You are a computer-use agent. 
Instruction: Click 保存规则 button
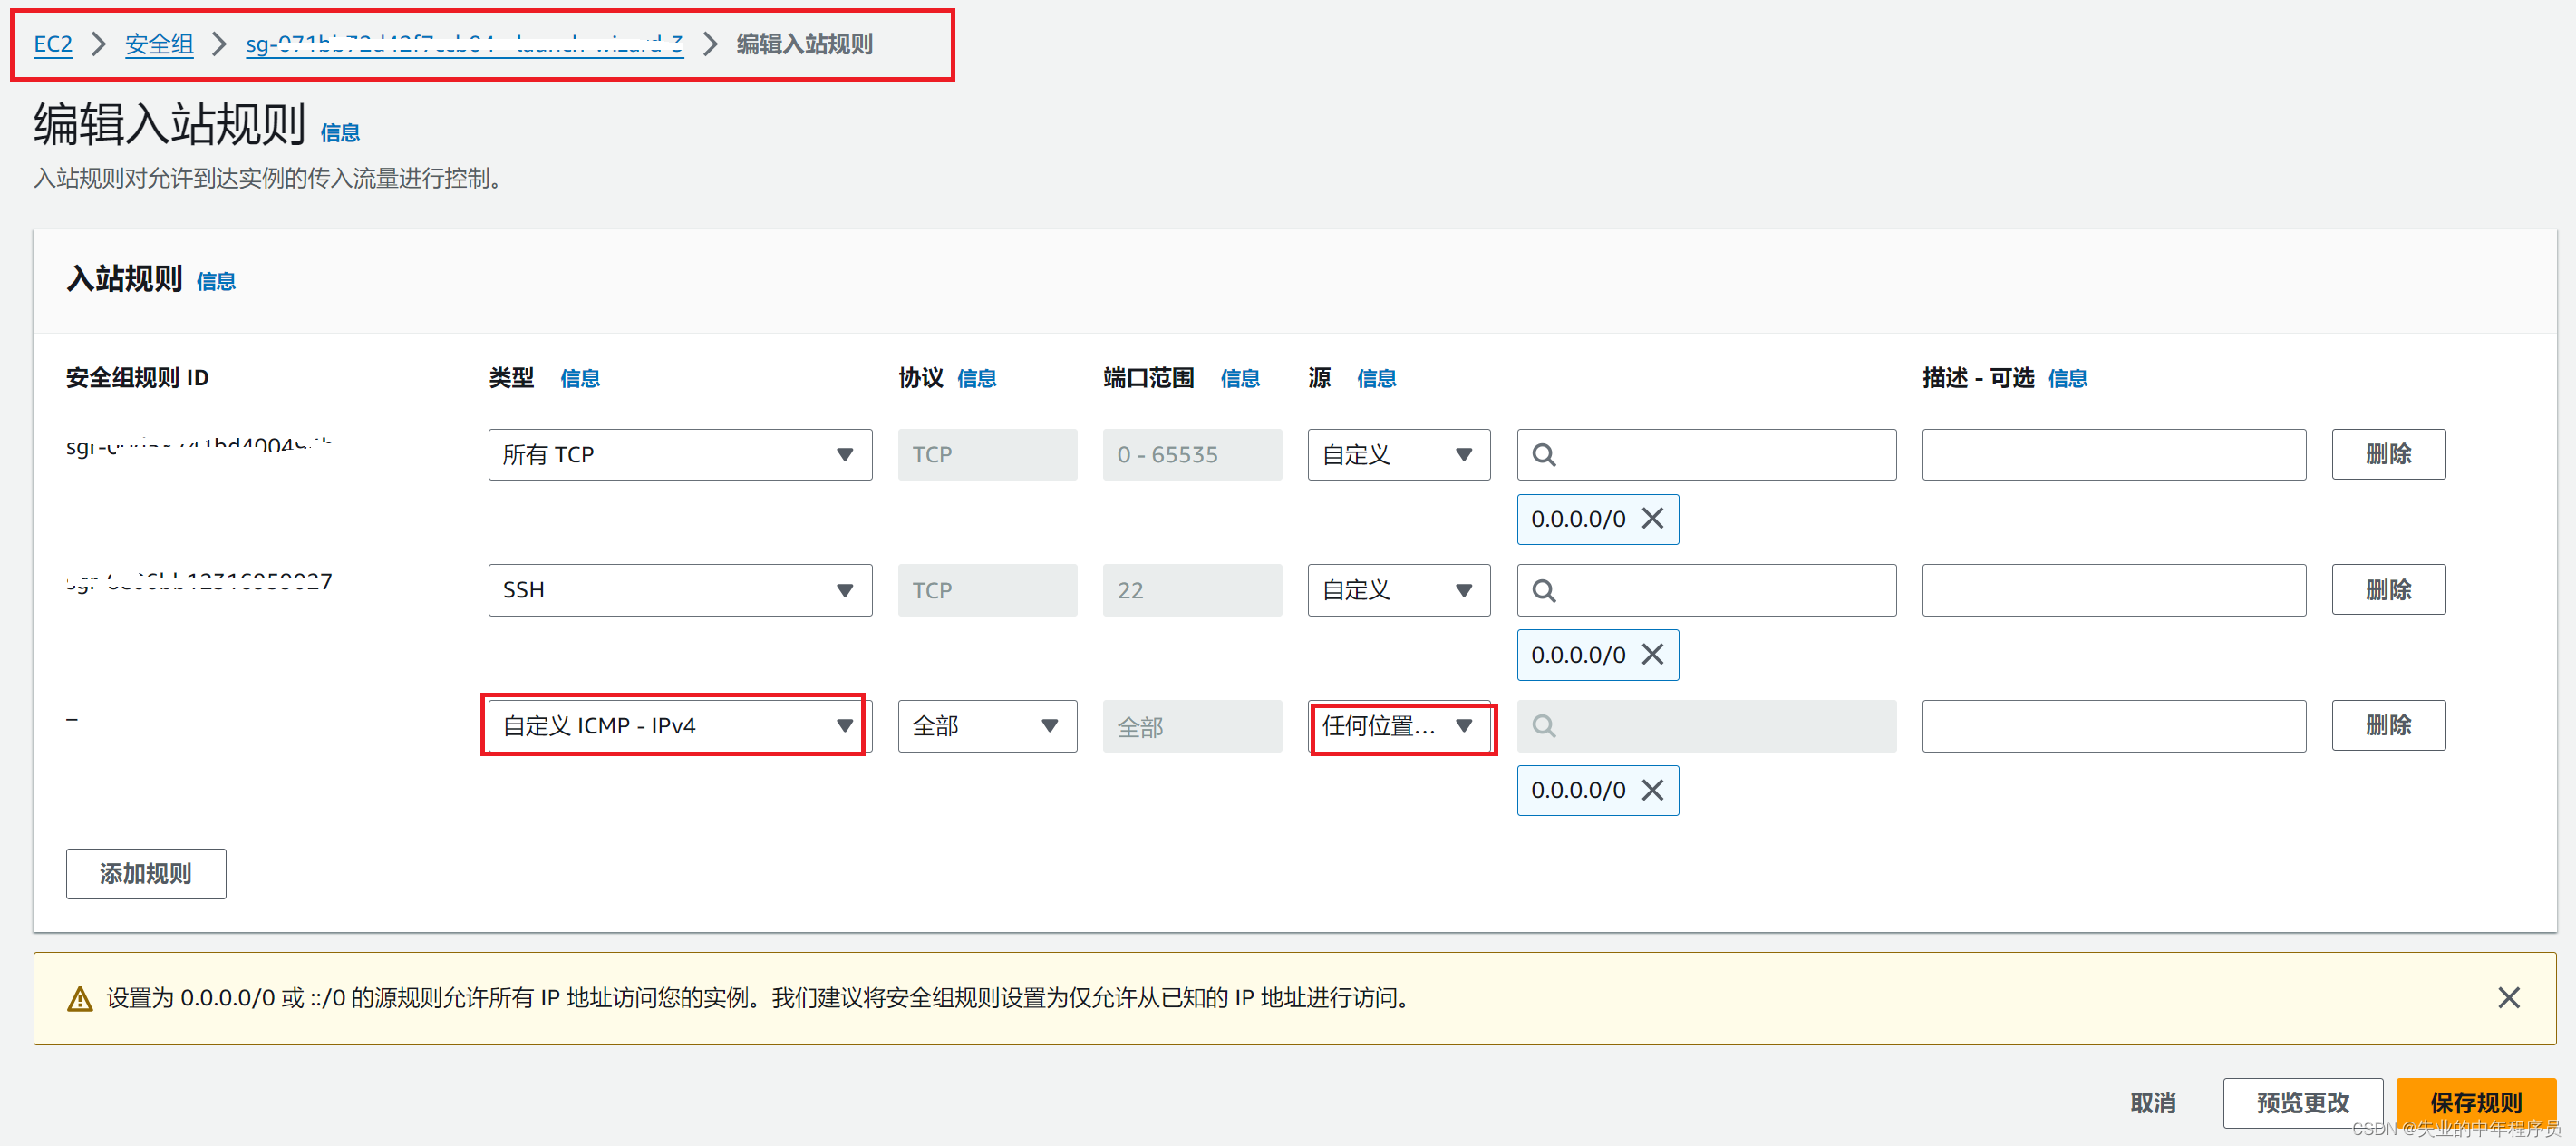(2476, 1103)
